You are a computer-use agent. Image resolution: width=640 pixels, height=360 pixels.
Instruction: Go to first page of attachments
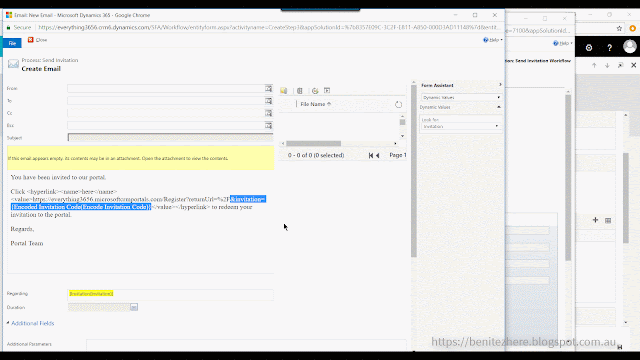click(371, 156)
